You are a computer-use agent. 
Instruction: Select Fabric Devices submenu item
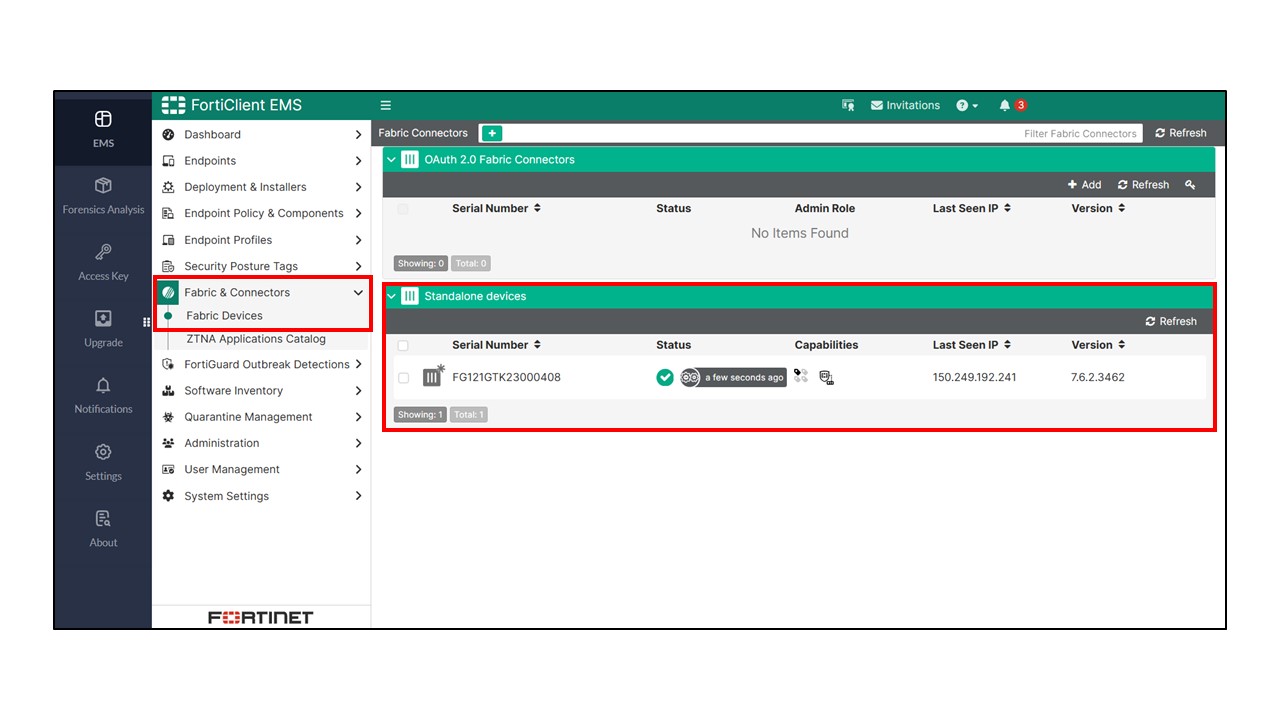coord(225,316)
